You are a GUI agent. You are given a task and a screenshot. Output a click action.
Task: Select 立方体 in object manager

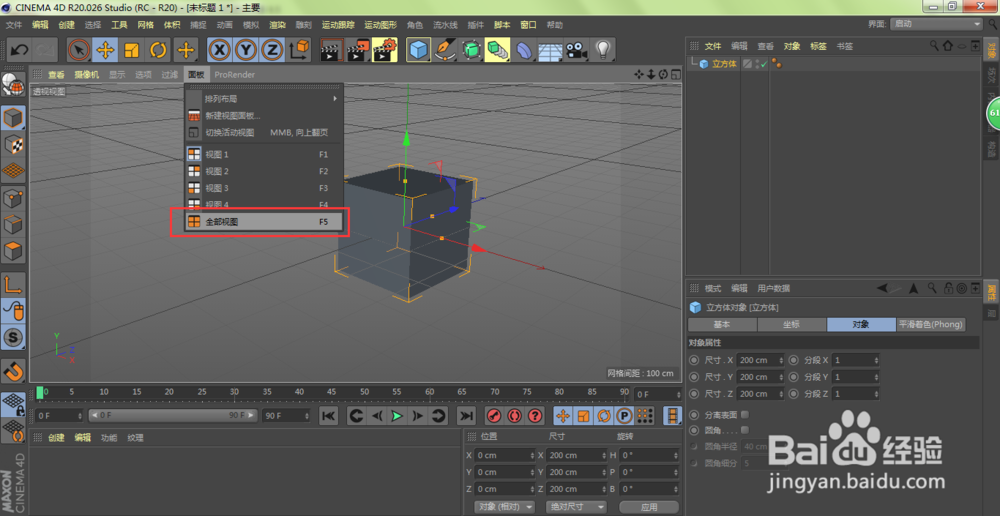tap(724, 64)
